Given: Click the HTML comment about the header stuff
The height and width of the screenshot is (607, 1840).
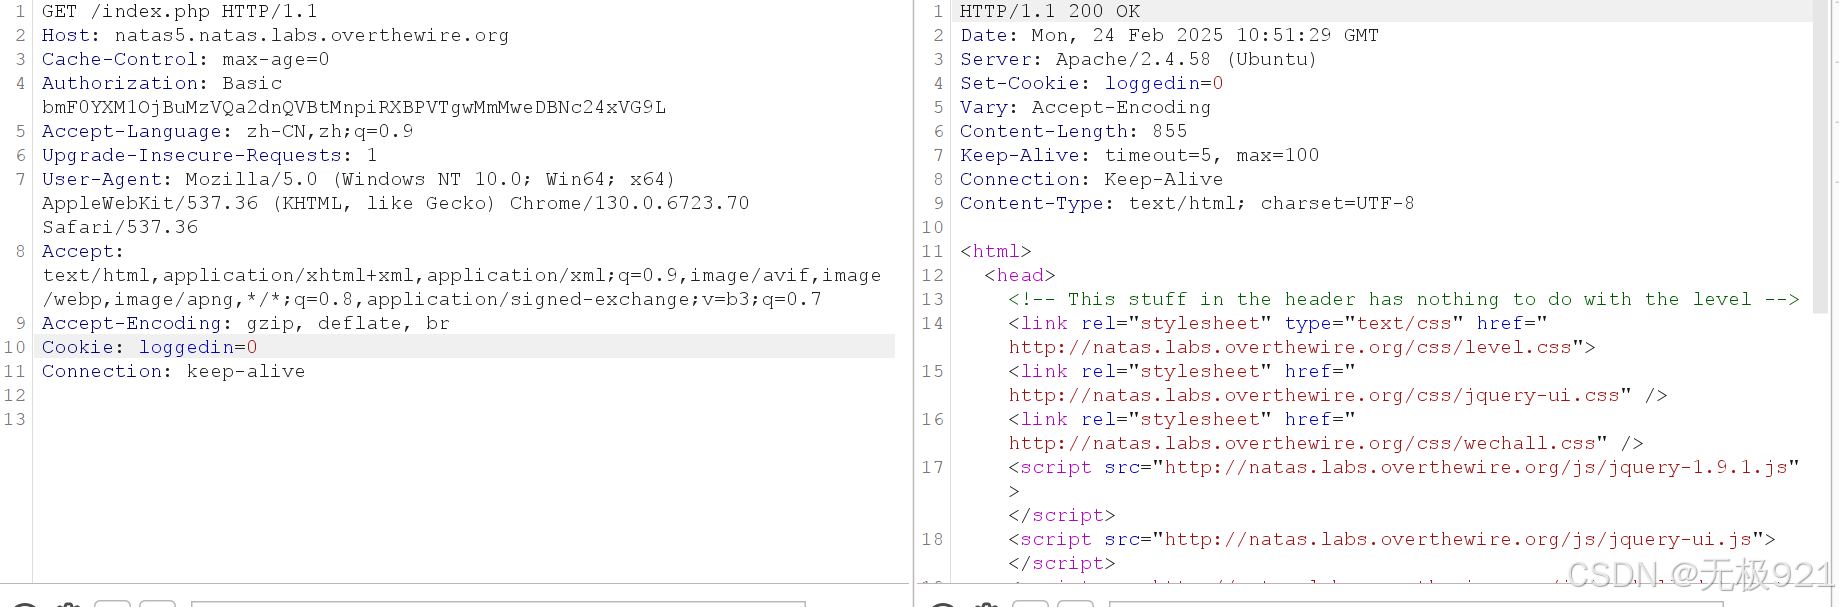Looking at the screenshot, I should (1404, 299).
